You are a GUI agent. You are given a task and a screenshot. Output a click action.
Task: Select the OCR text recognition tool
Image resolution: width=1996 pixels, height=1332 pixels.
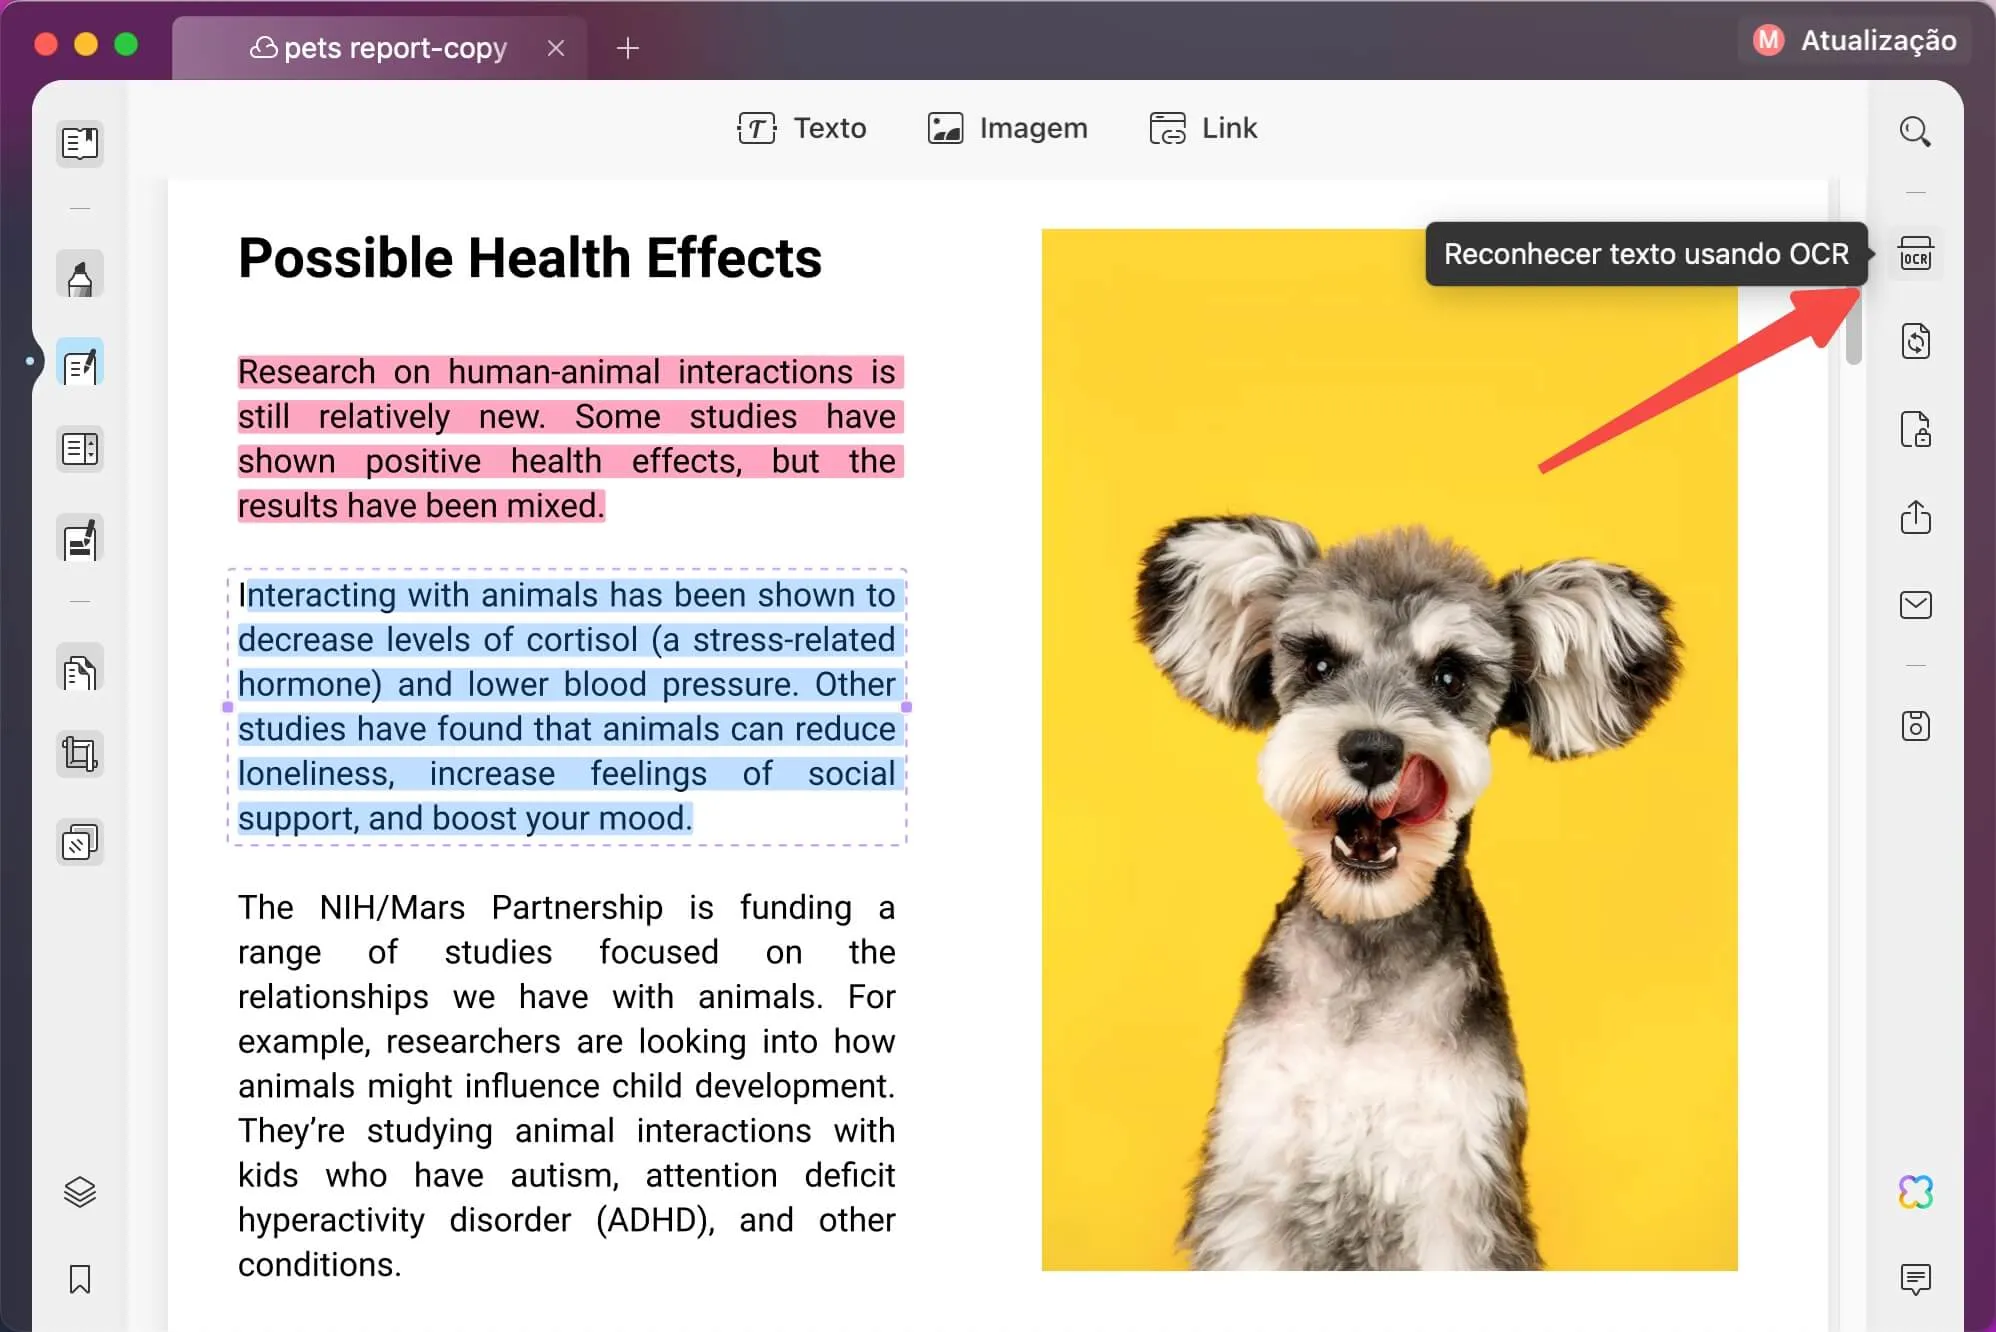coord(1916,254)
